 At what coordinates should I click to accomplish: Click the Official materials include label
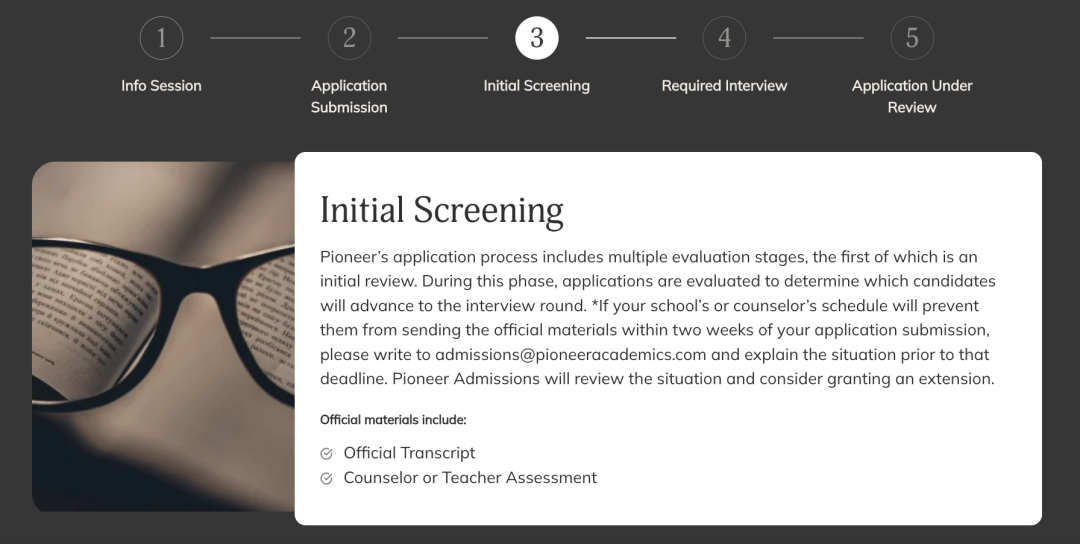(393, 420)
